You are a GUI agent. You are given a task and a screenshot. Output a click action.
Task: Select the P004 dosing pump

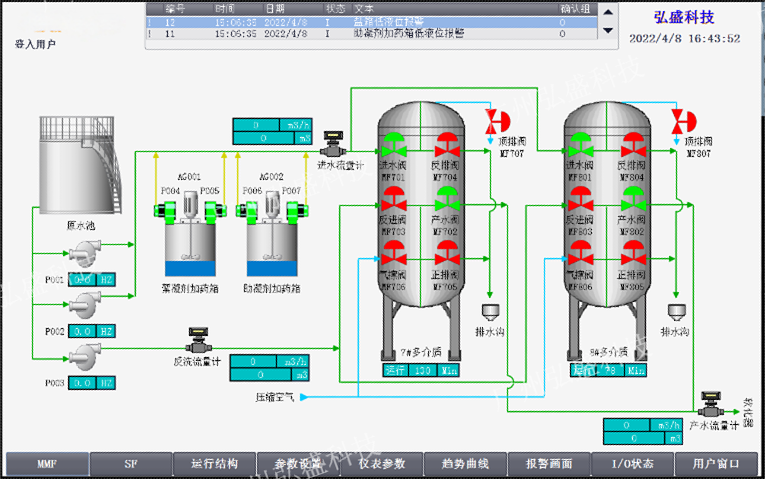165,212
